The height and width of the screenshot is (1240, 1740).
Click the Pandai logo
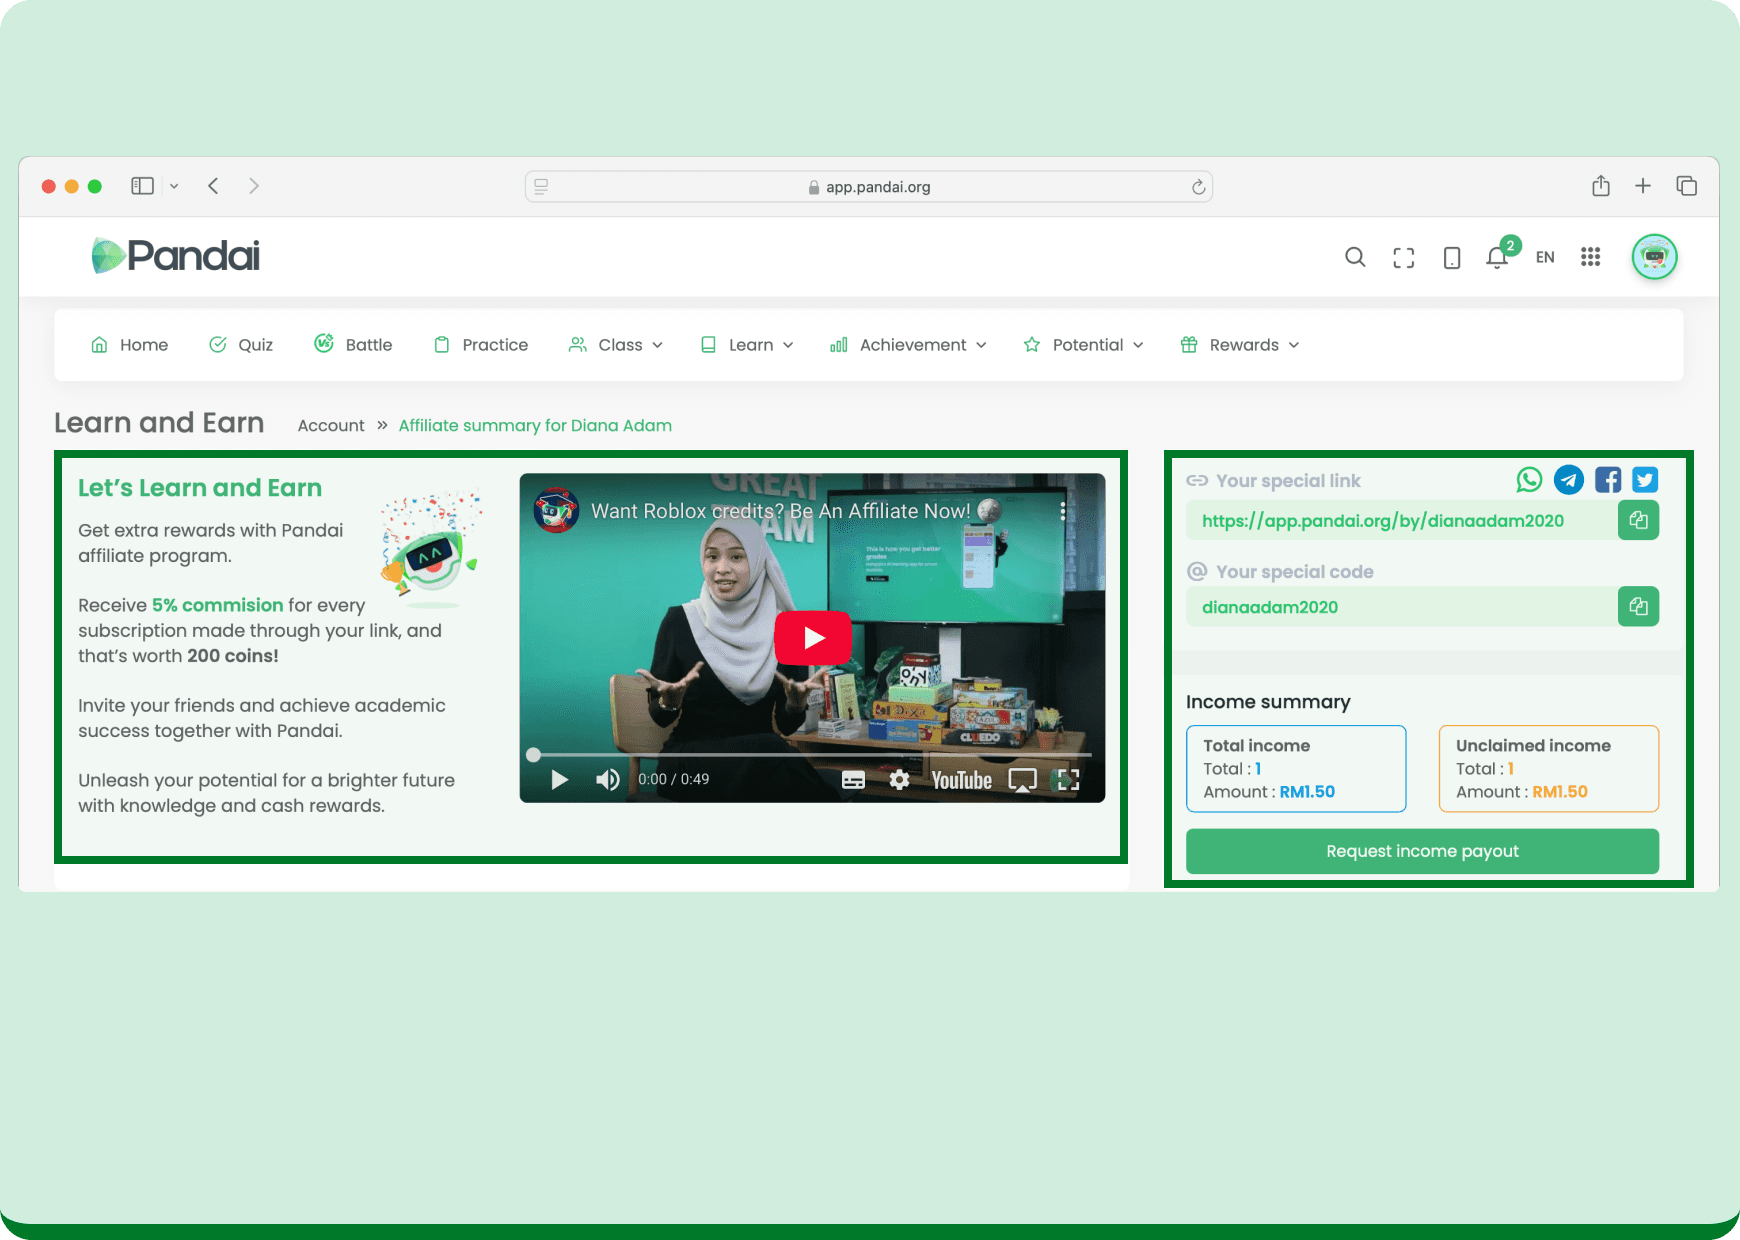click(x=176, y=256)
